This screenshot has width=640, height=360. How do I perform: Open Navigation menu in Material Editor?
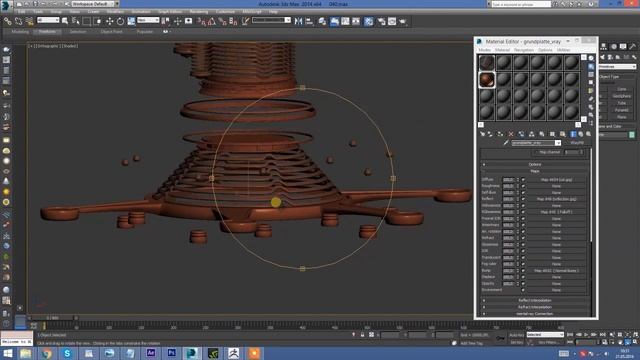524,50
